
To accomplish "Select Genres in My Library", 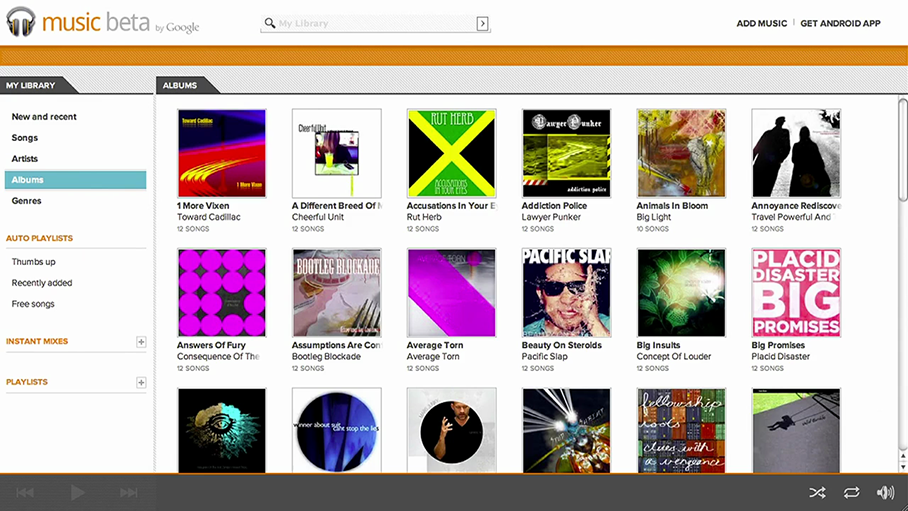I will tap(27, 201).
